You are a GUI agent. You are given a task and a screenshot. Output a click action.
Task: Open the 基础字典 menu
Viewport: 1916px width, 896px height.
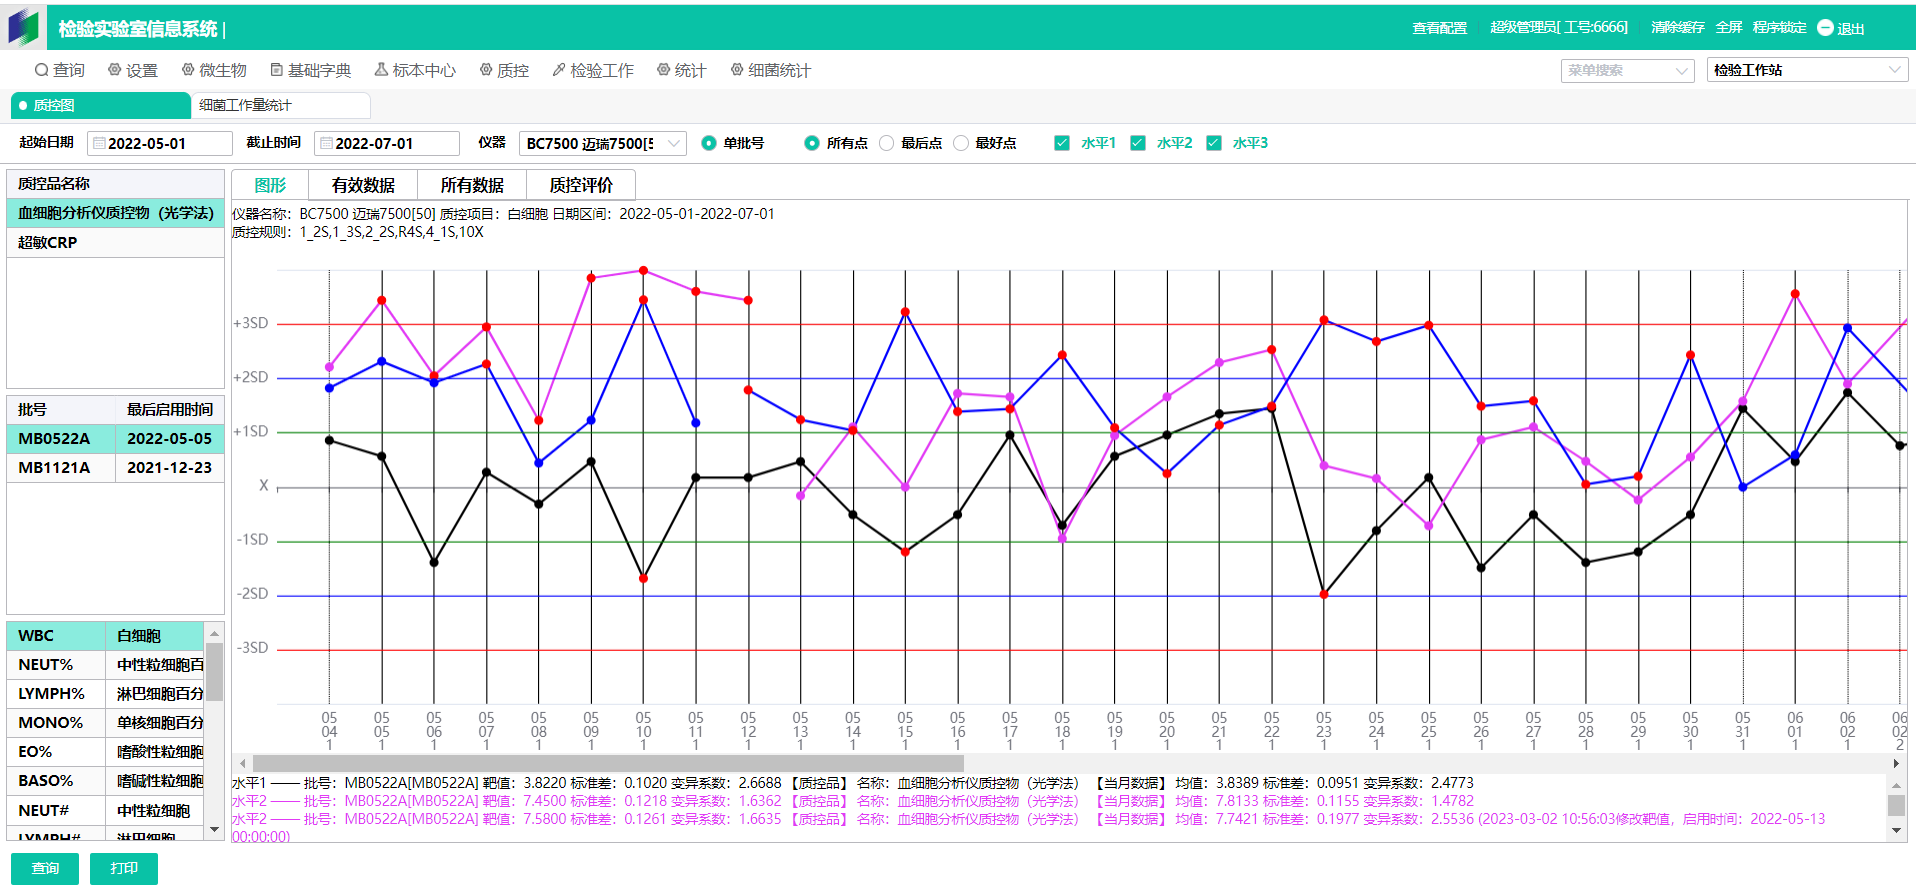310,70
